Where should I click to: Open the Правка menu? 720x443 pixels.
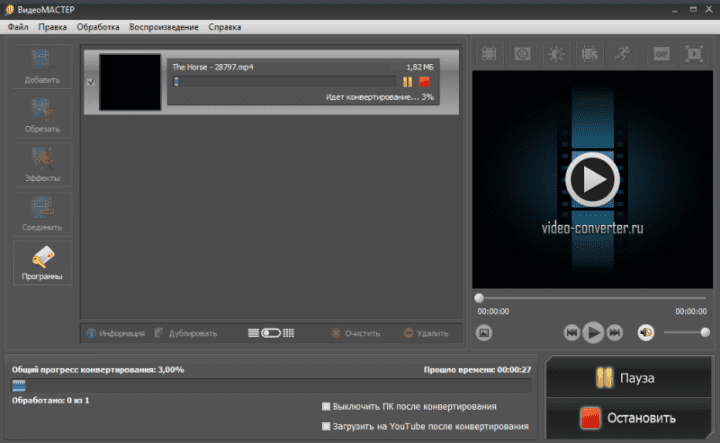pyautogui.click(x=52, y=27)
